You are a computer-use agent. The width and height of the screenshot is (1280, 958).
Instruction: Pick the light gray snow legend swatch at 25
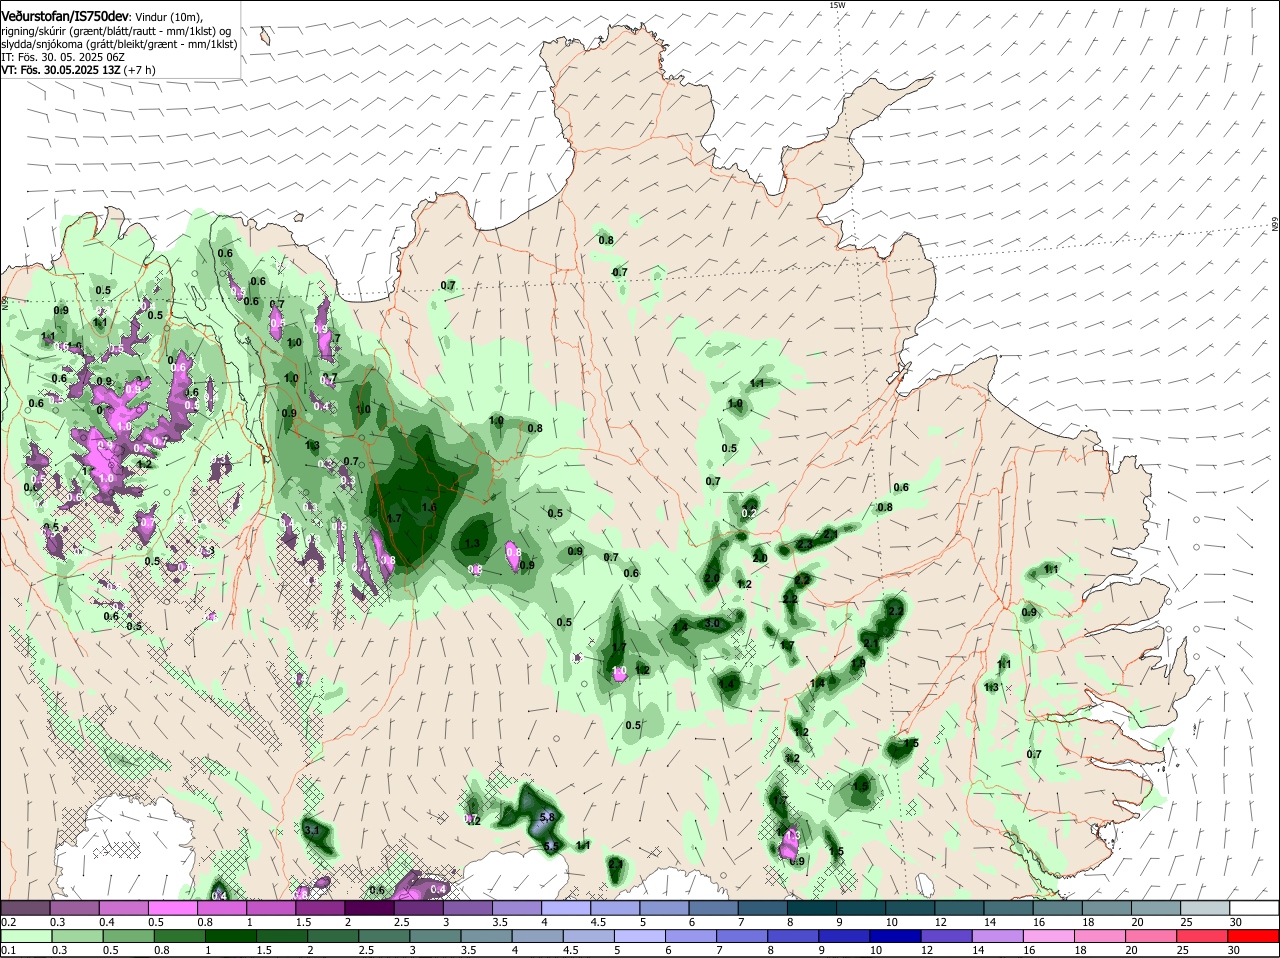(x=1205, y=907)
